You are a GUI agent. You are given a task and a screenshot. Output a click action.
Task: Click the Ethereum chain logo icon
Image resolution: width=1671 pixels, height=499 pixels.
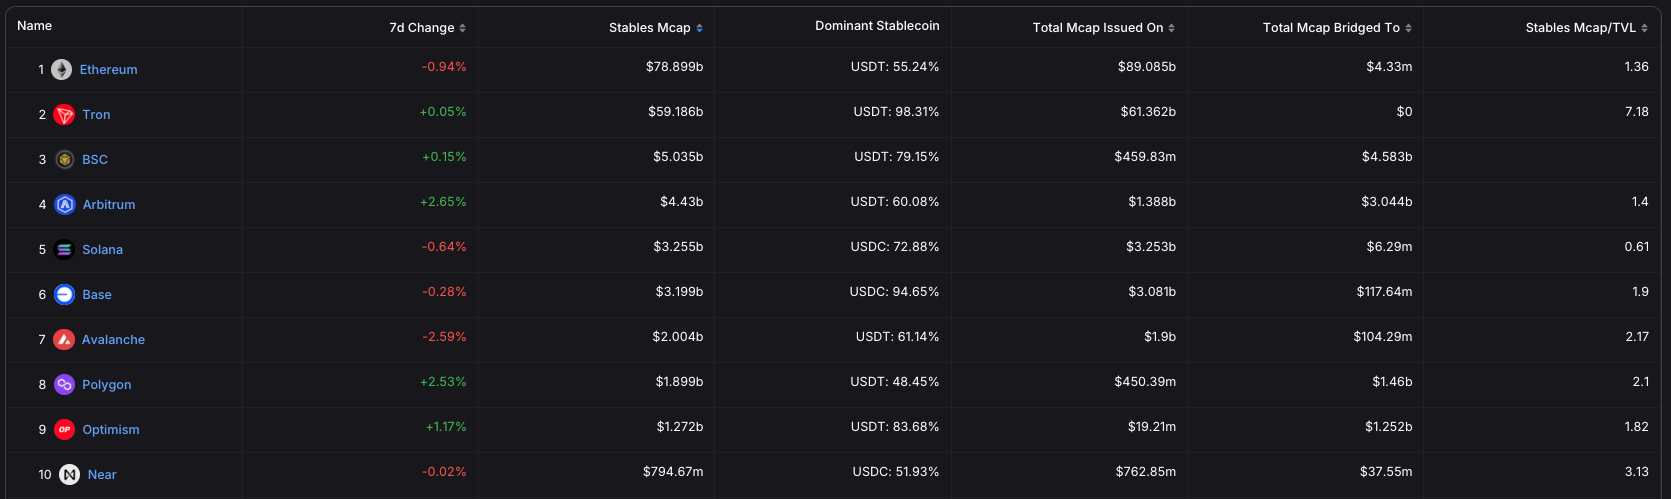62,70
